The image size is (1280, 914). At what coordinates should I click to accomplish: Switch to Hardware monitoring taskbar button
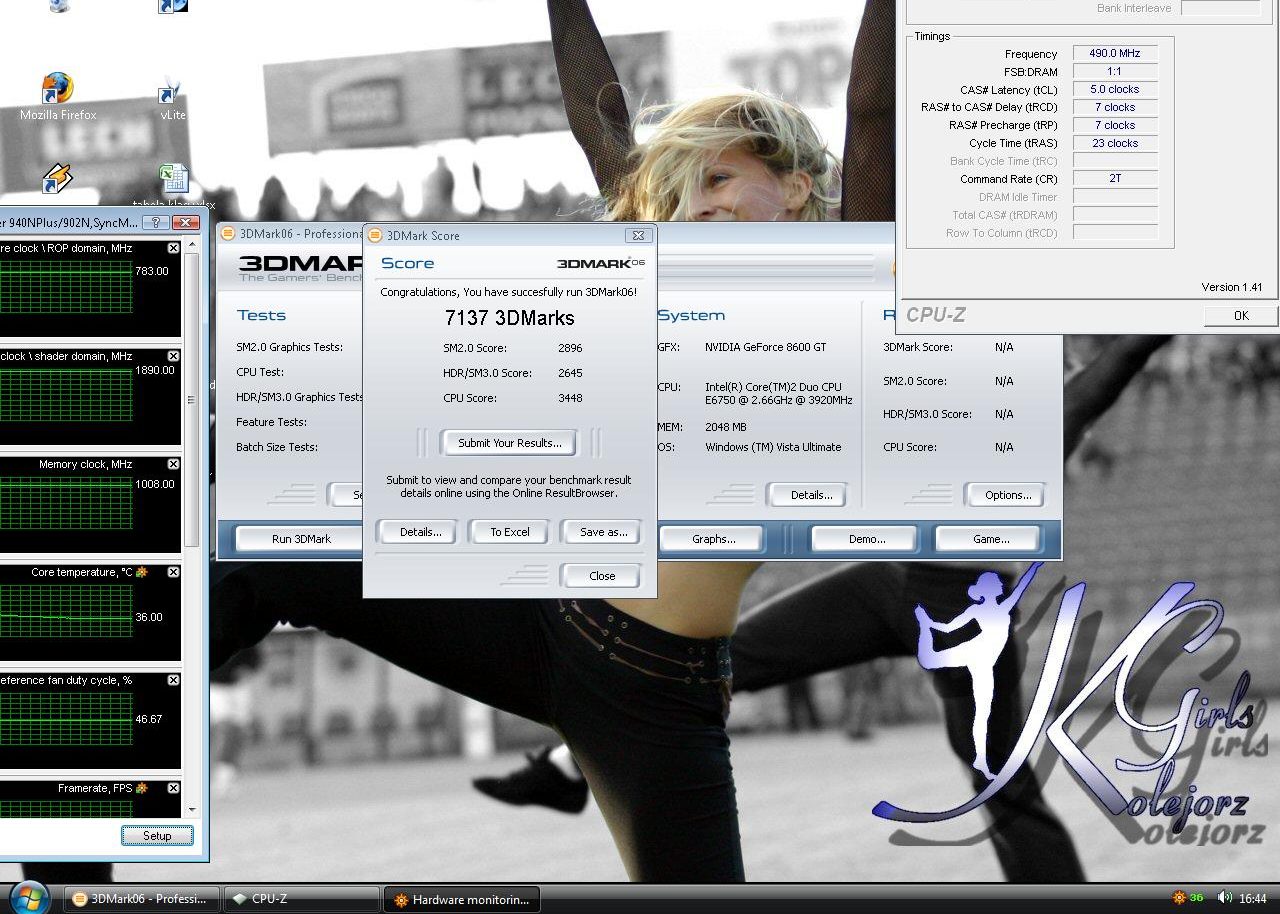(x=462, y=899)
